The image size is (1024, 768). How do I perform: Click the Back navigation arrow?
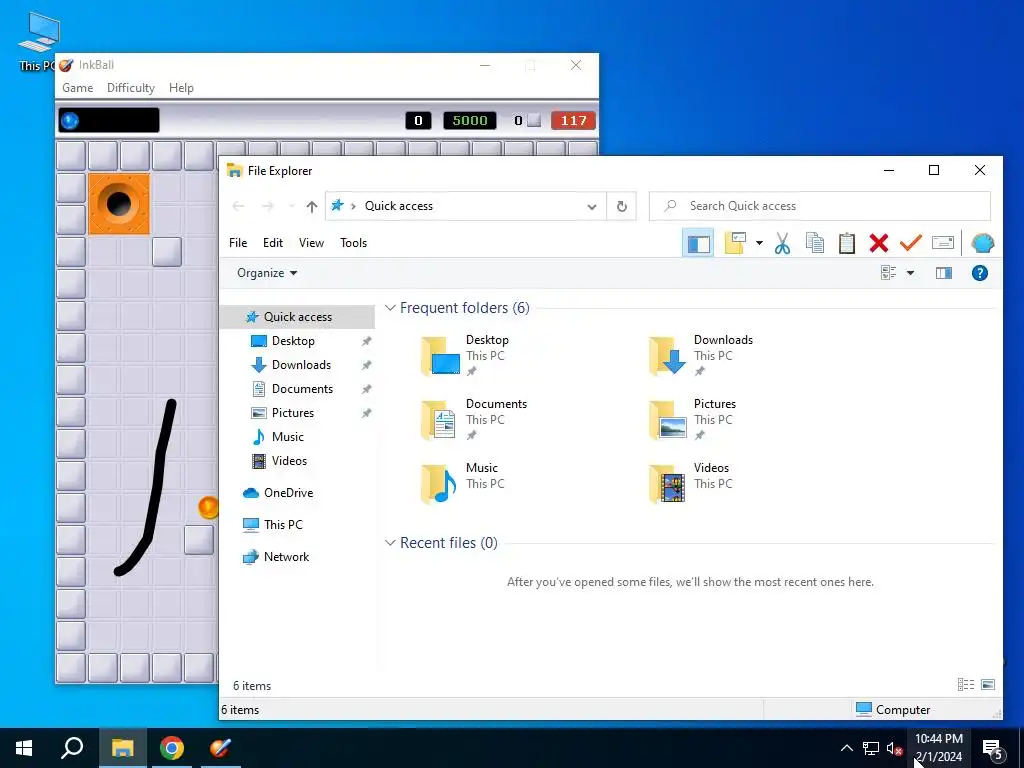(x=238, y=206)
